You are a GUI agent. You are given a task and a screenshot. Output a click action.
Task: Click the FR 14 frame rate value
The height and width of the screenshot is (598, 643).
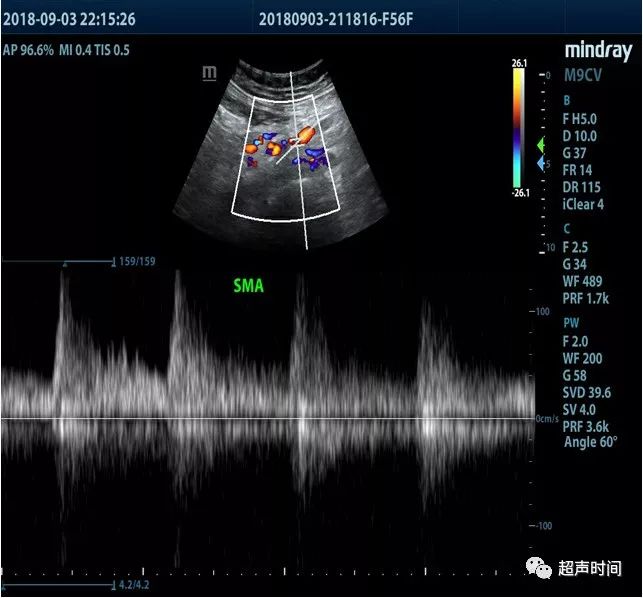tap(577, 170)
